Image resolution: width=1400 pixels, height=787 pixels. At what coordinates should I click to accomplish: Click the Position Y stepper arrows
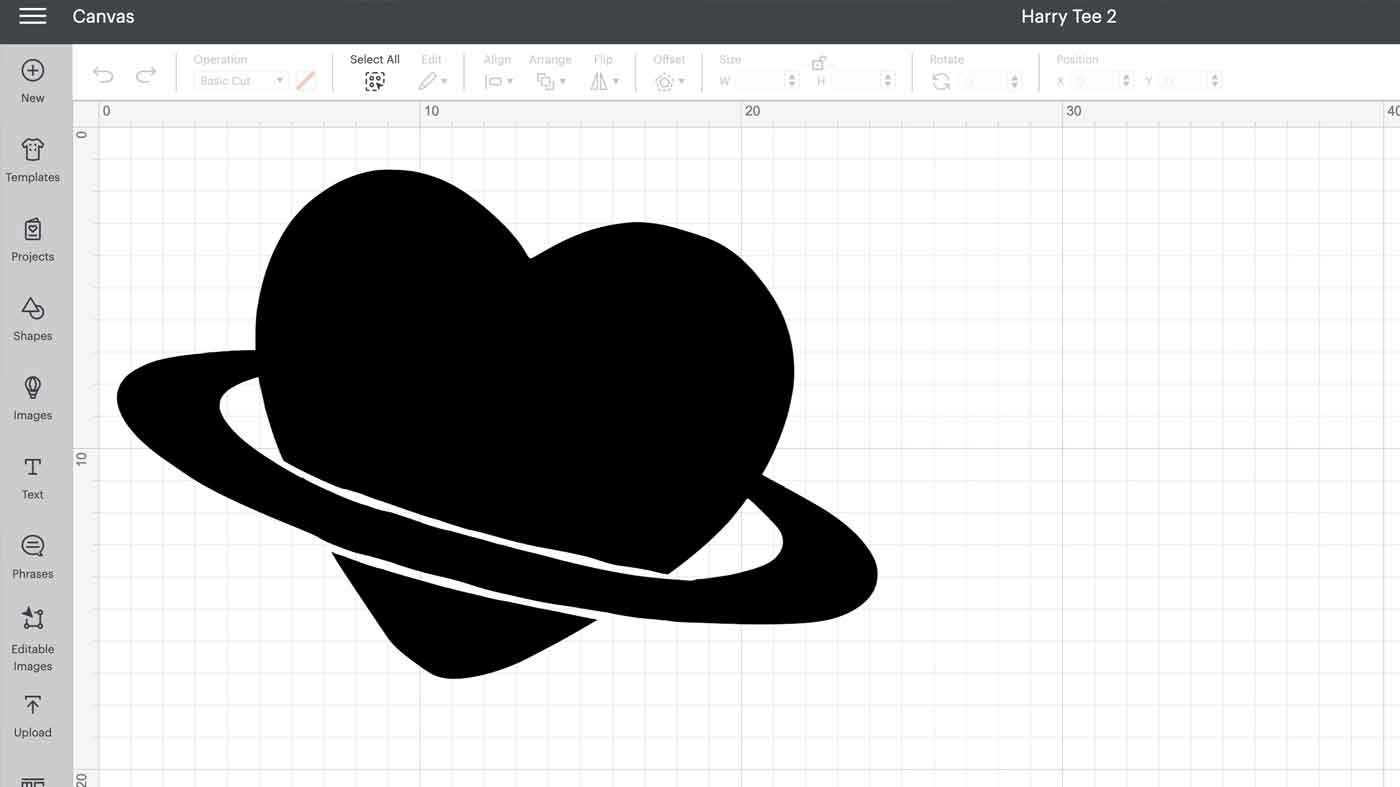(1215, 81)
